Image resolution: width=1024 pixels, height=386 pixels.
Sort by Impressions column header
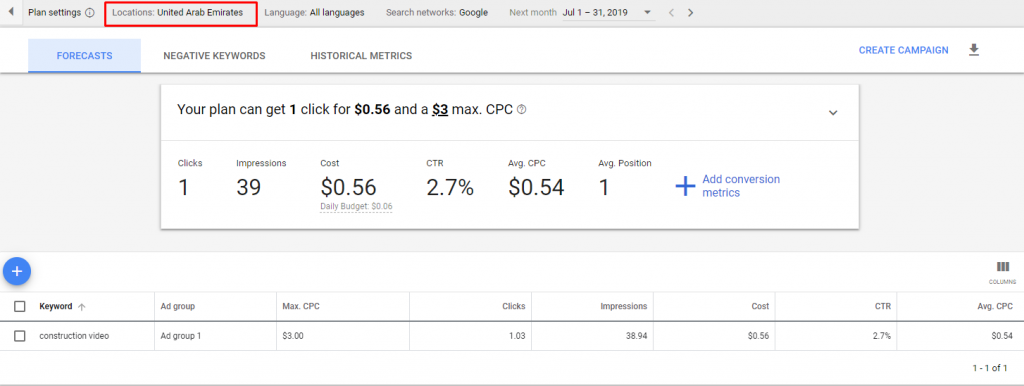pos(625,306)
